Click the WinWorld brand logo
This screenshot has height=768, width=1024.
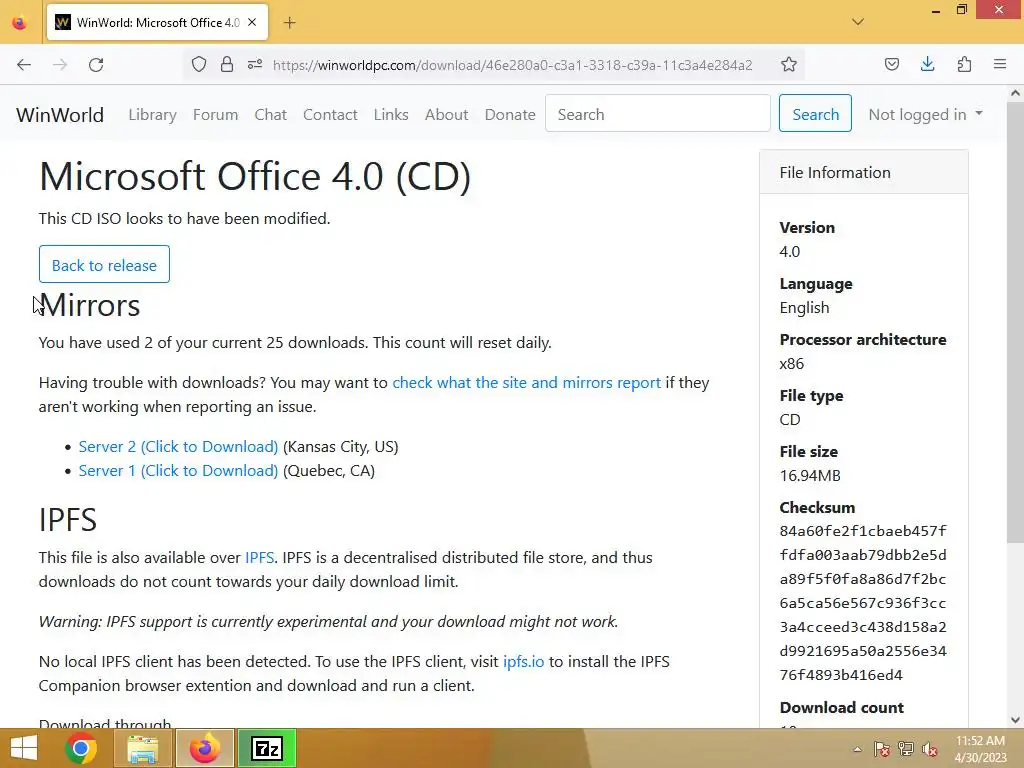(60, 114)
